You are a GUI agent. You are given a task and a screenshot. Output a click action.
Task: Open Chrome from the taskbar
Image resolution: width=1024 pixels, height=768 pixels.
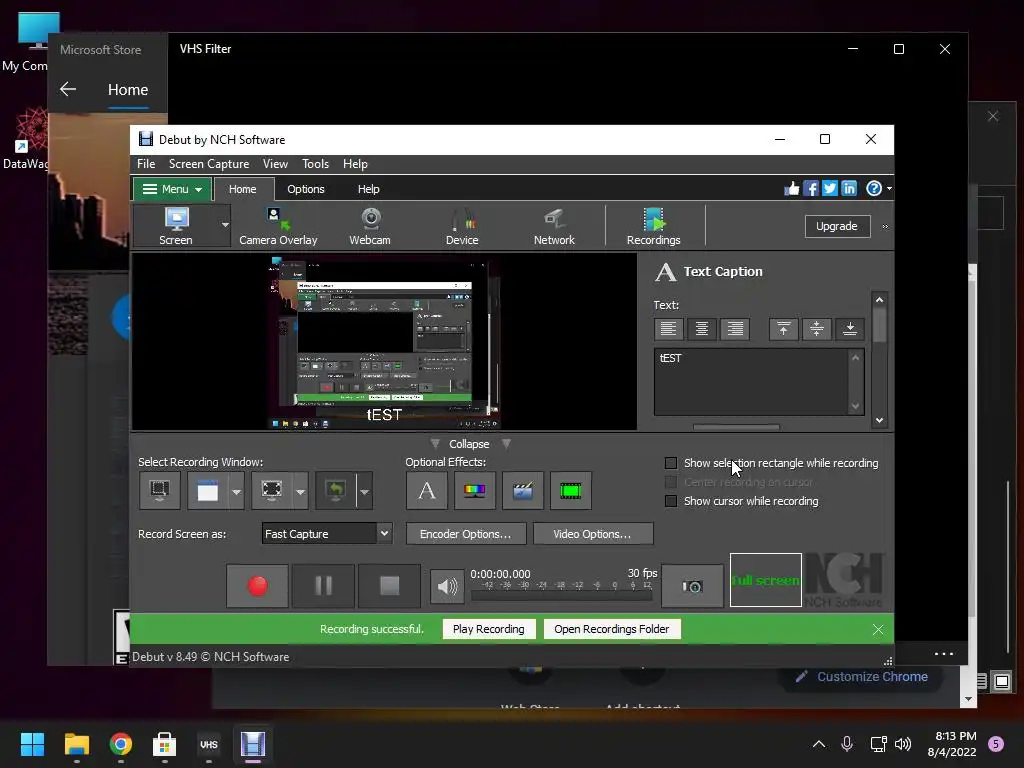click(x=121, y=744)
